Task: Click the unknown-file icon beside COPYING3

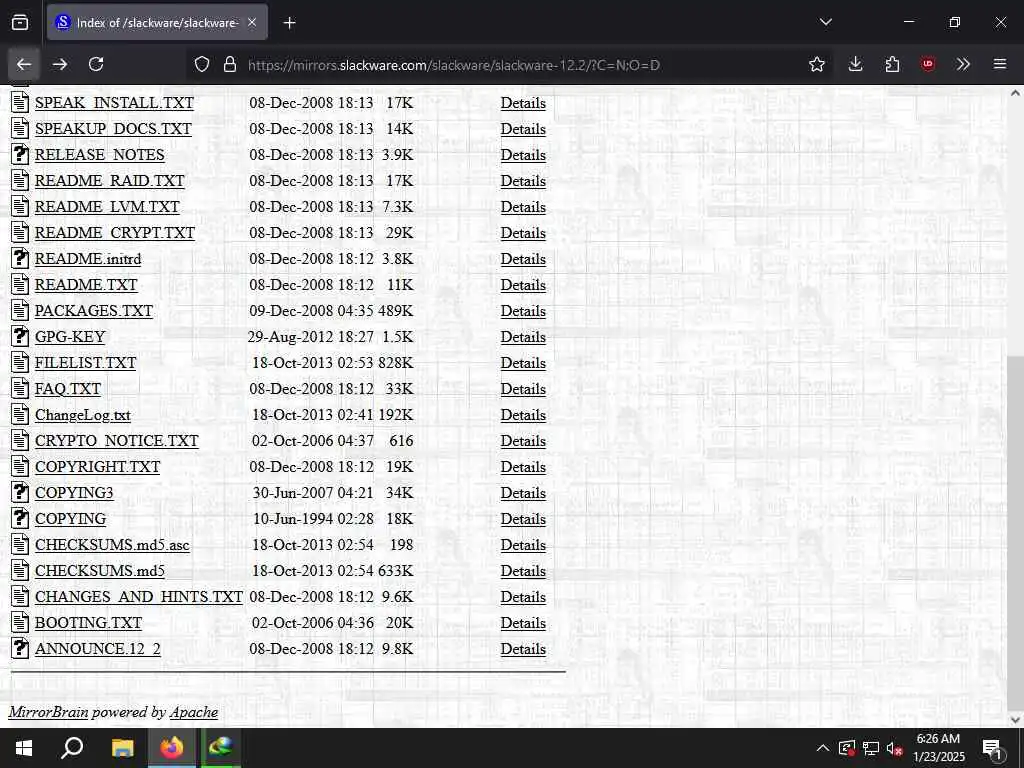Action: point(20,493)
